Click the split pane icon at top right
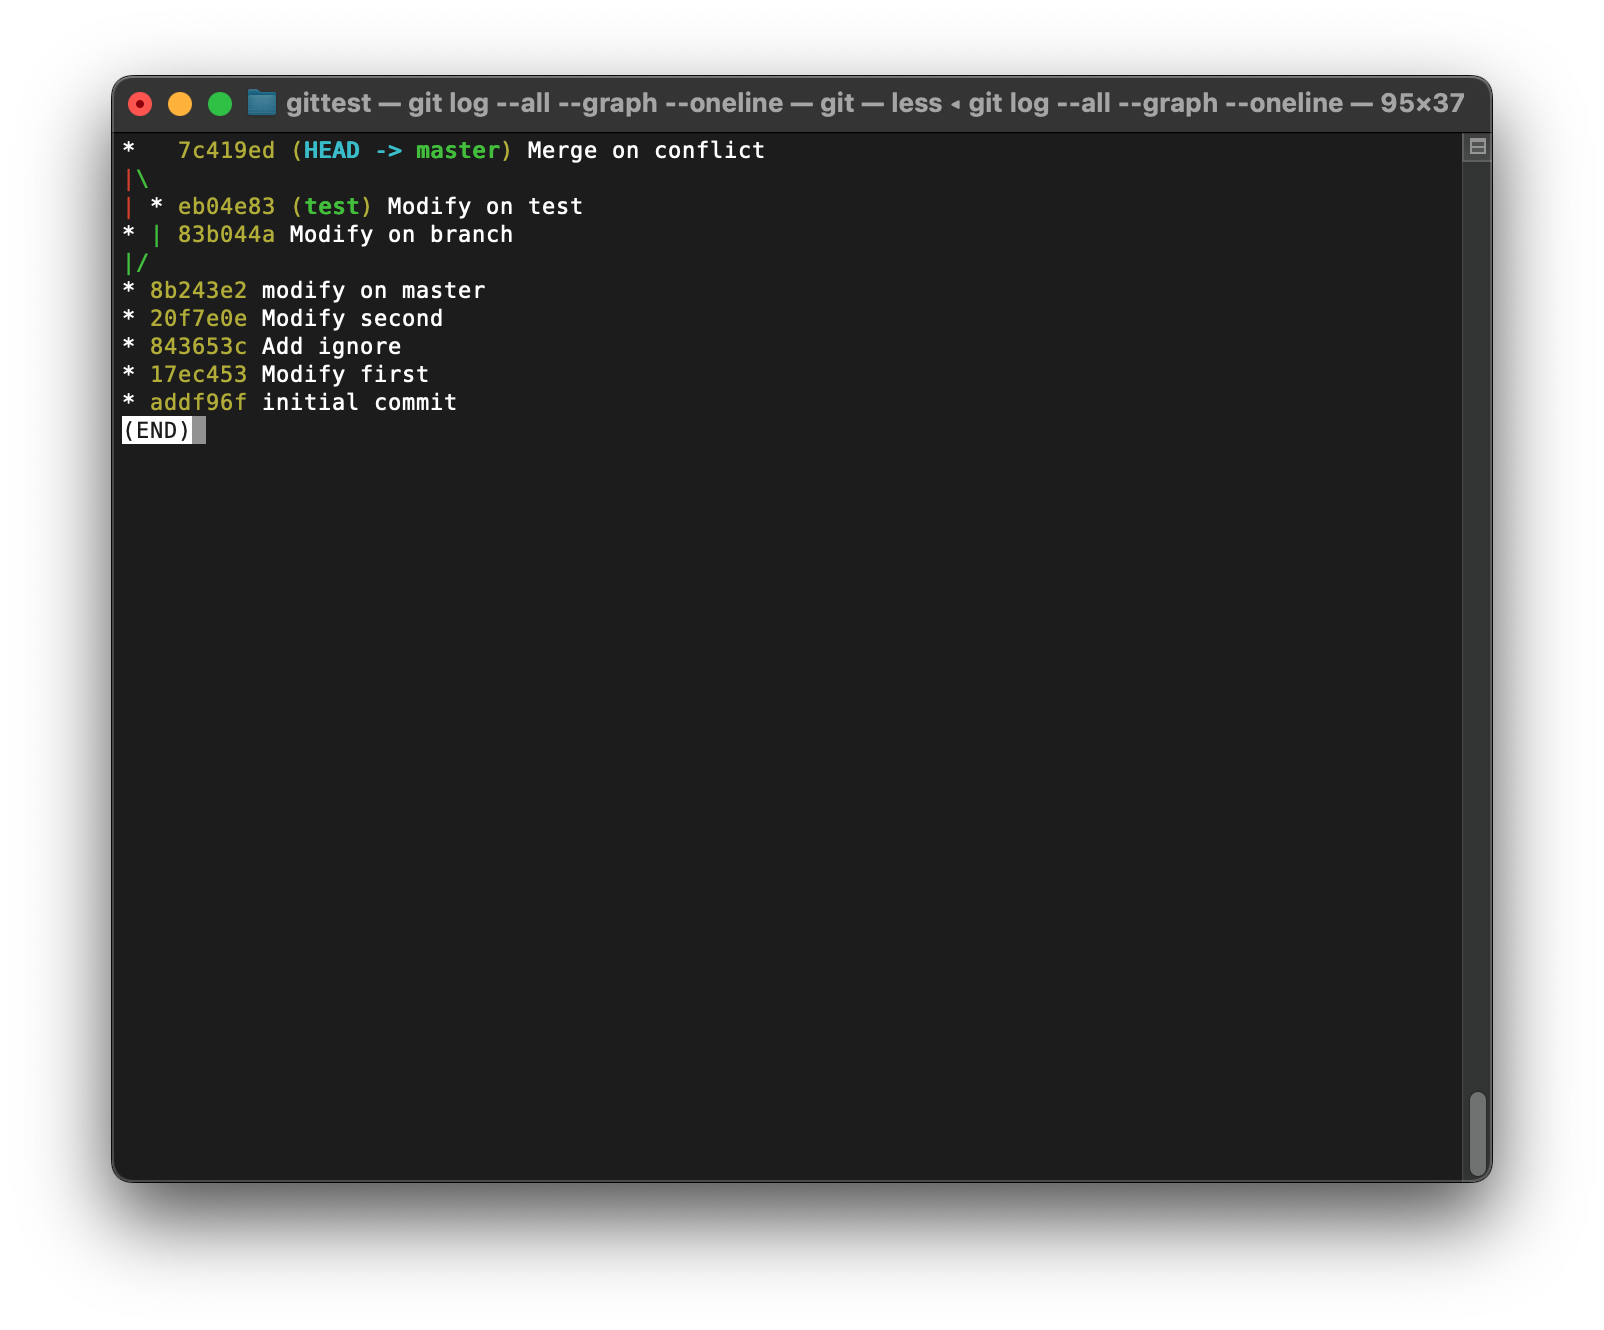The height and width of the screenshot is (1330, 1604). [1477, 147]
